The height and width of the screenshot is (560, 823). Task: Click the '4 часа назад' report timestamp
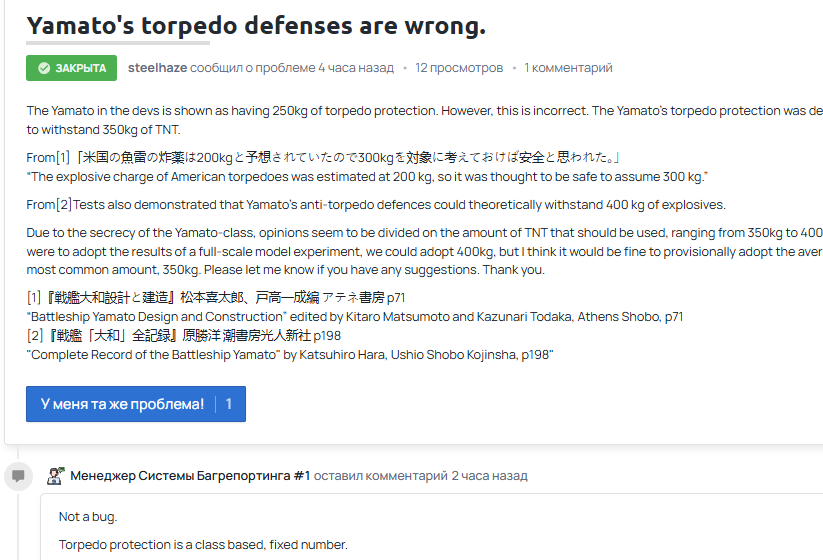click(355, 68)
